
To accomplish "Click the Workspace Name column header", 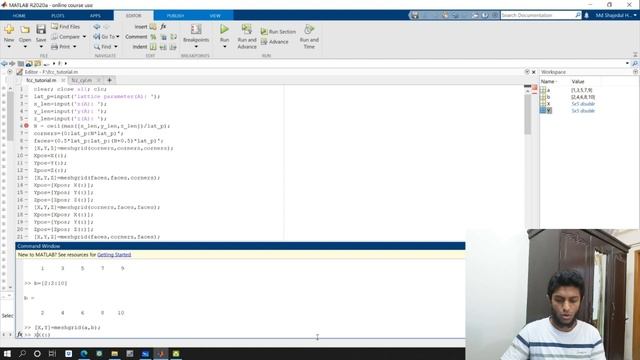I will [x=547, y=82].
